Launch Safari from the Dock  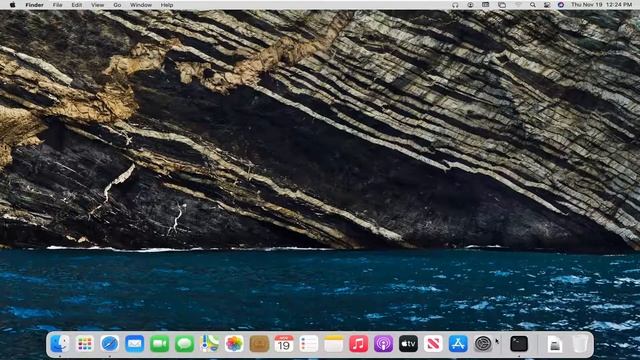110,344
